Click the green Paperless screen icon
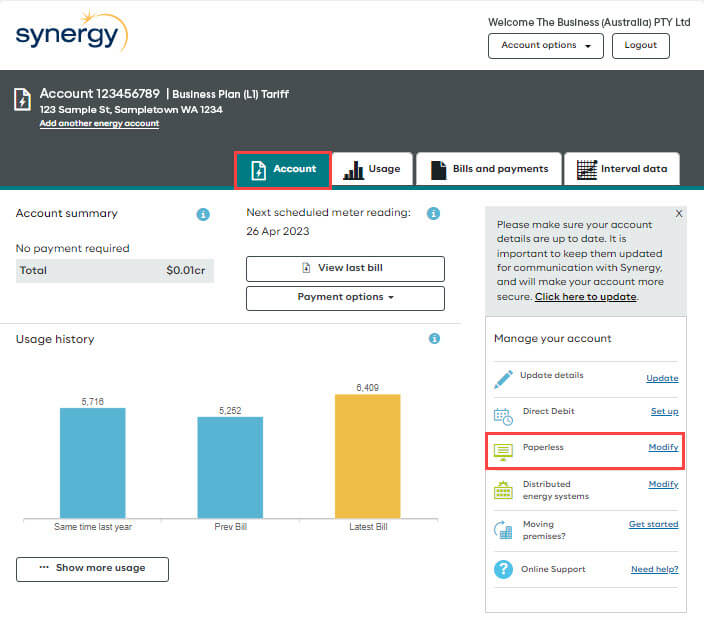704x620 pixels. point(503,452)
